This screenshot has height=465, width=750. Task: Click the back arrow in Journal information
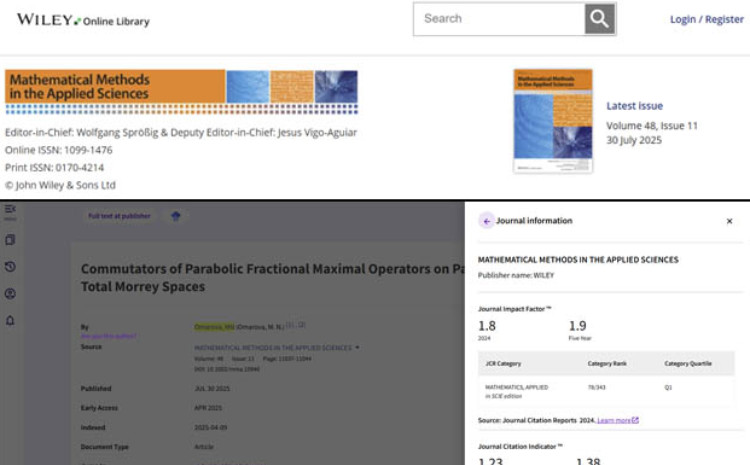click(x=487, y=221)
